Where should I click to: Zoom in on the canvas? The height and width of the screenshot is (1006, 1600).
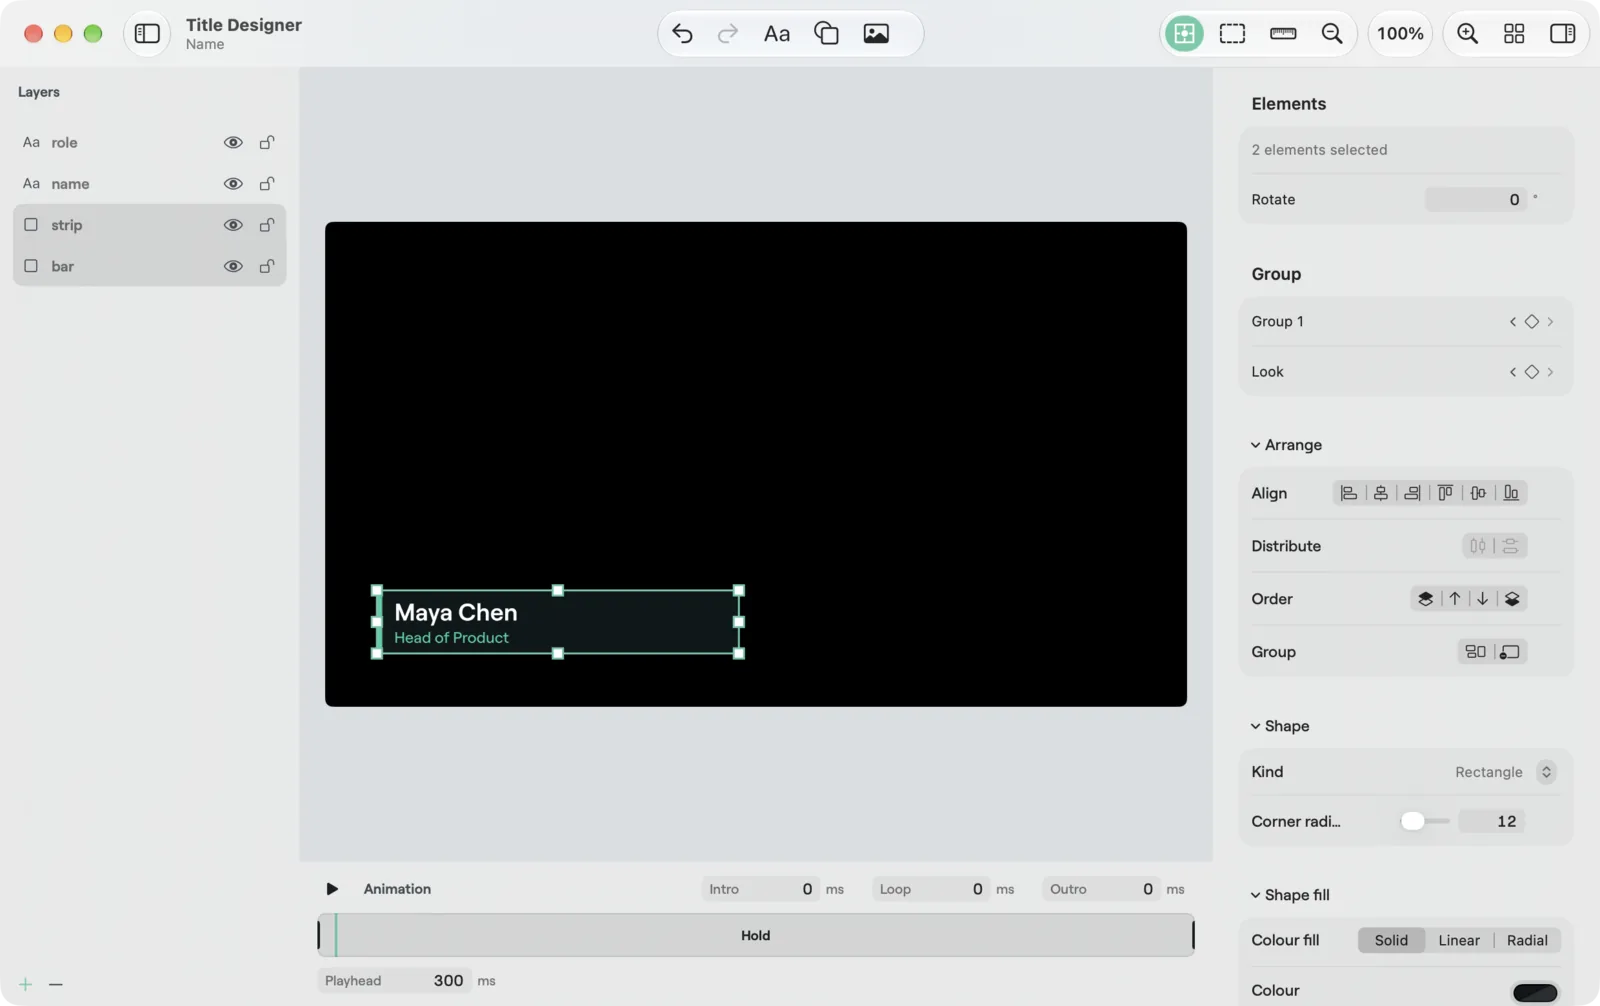(x=1467, y=33)
